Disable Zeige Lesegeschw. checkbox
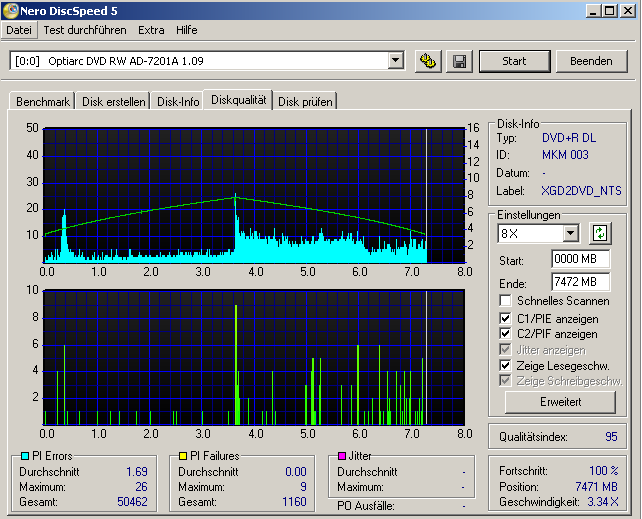The width and height of the screenshot is (642, 519). 506,366
